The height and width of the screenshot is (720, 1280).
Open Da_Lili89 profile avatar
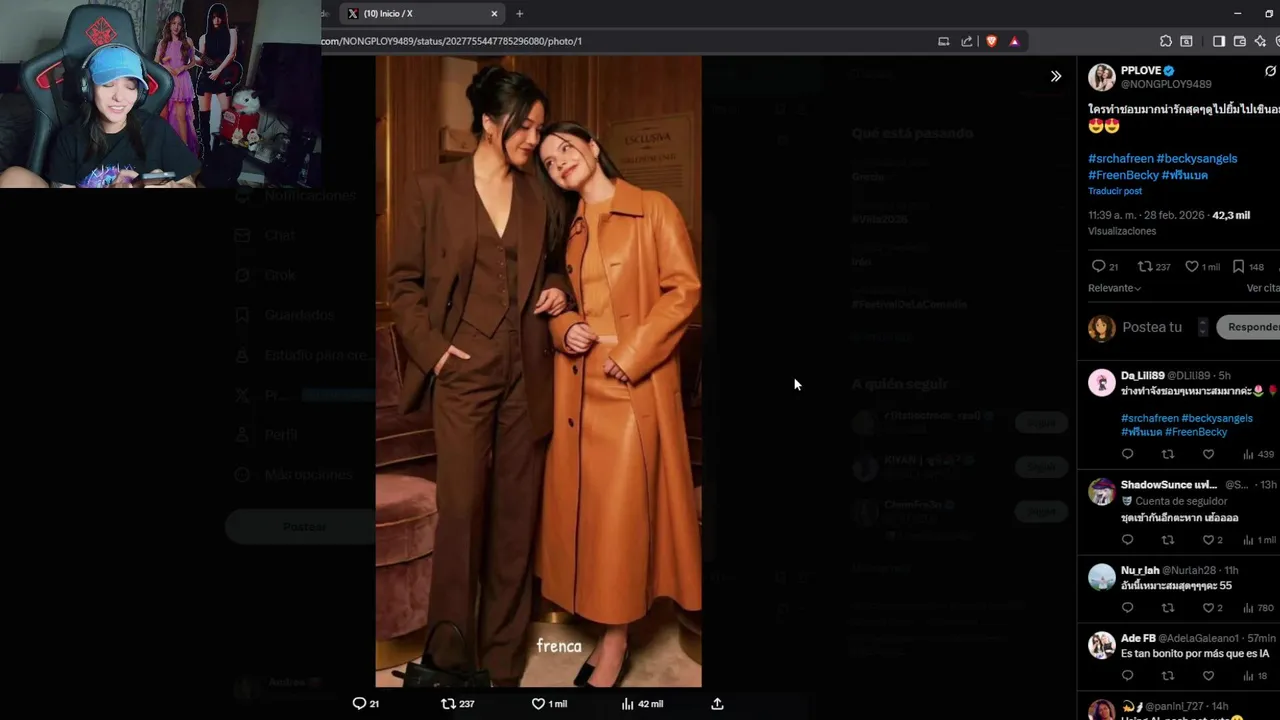point(1101,382)
